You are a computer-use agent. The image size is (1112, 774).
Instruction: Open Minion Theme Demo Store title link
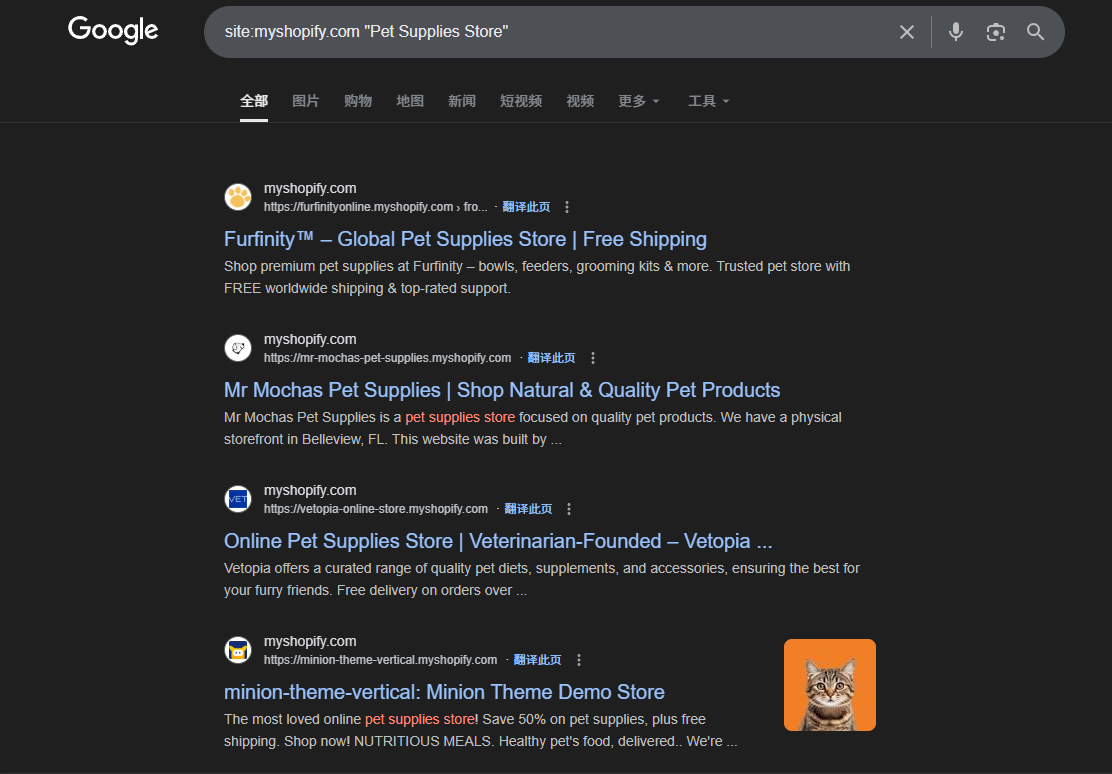(x=444, y=692)
